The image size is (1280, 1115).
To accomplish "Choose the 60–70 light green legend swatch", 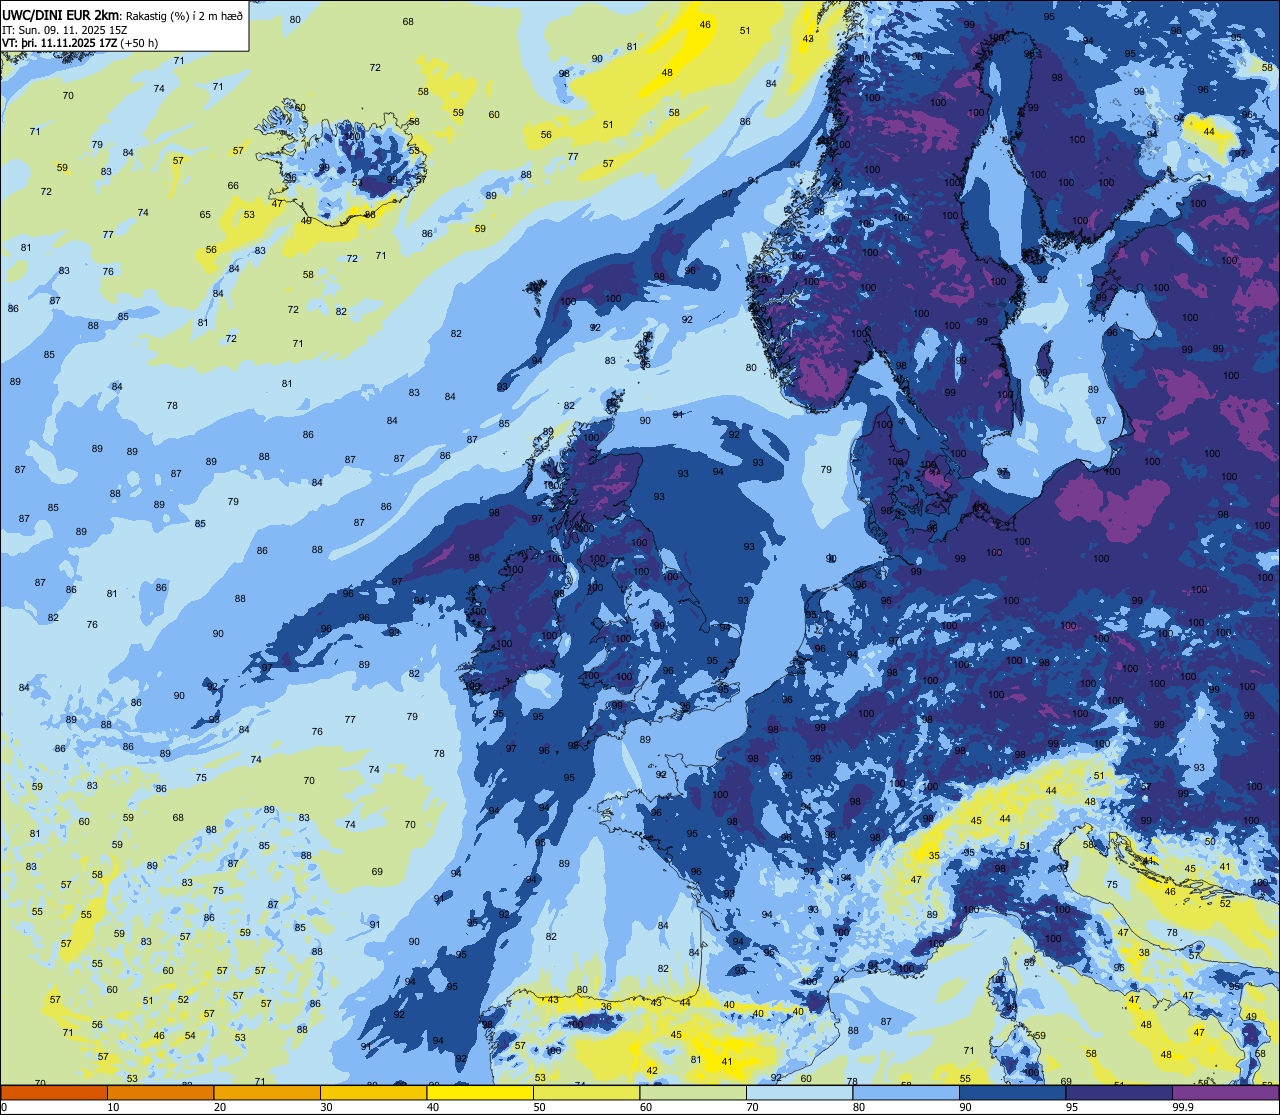I will tap(693, 1093).
